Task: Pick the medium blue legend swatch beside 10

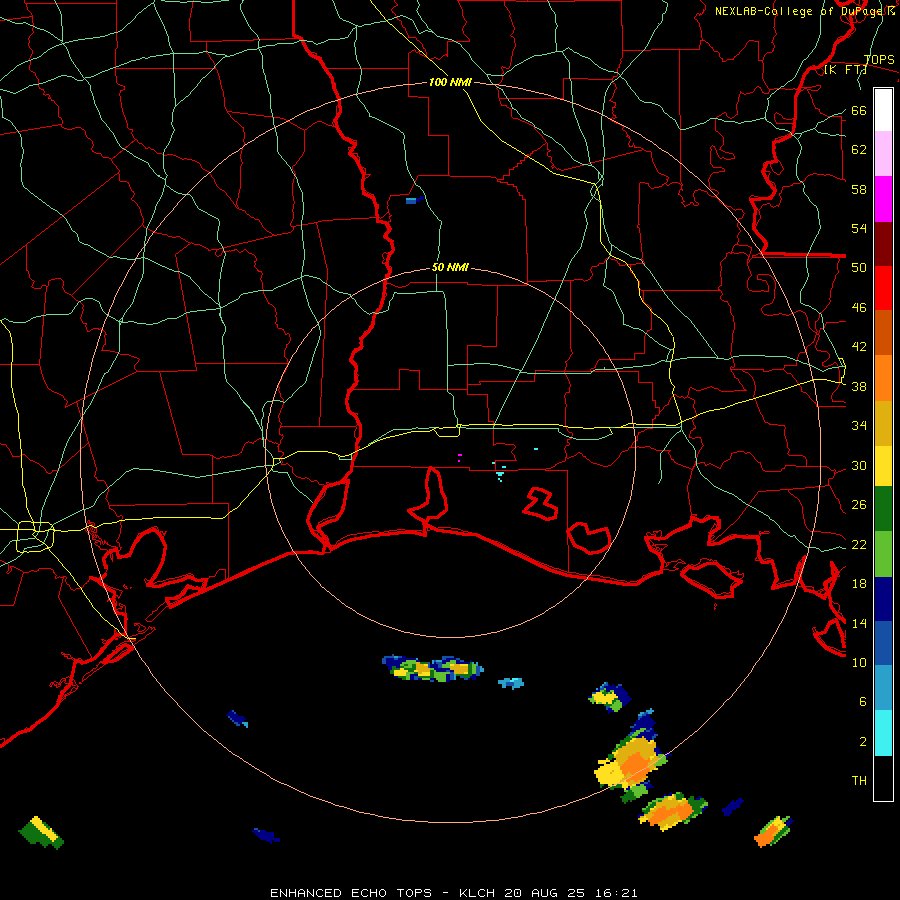Action: [883, 643]
